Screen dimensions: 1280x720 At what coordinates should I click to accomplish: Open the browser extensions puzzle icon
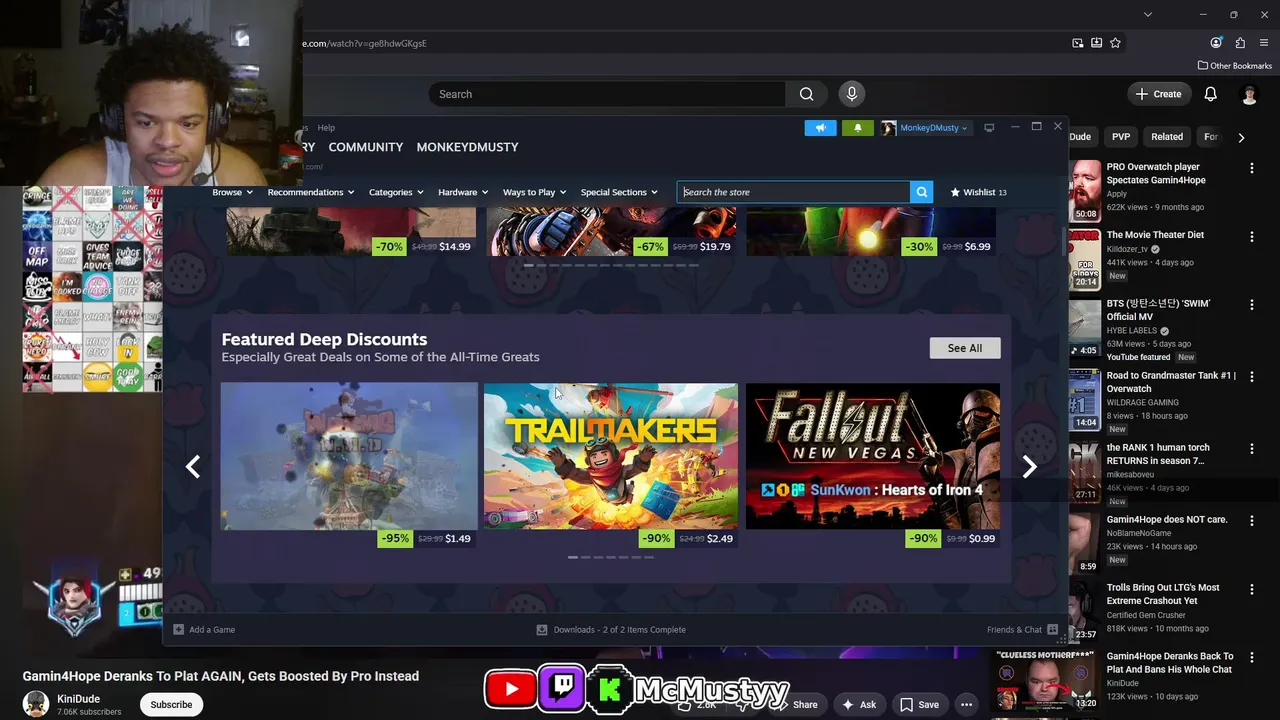click(1240, 43)
